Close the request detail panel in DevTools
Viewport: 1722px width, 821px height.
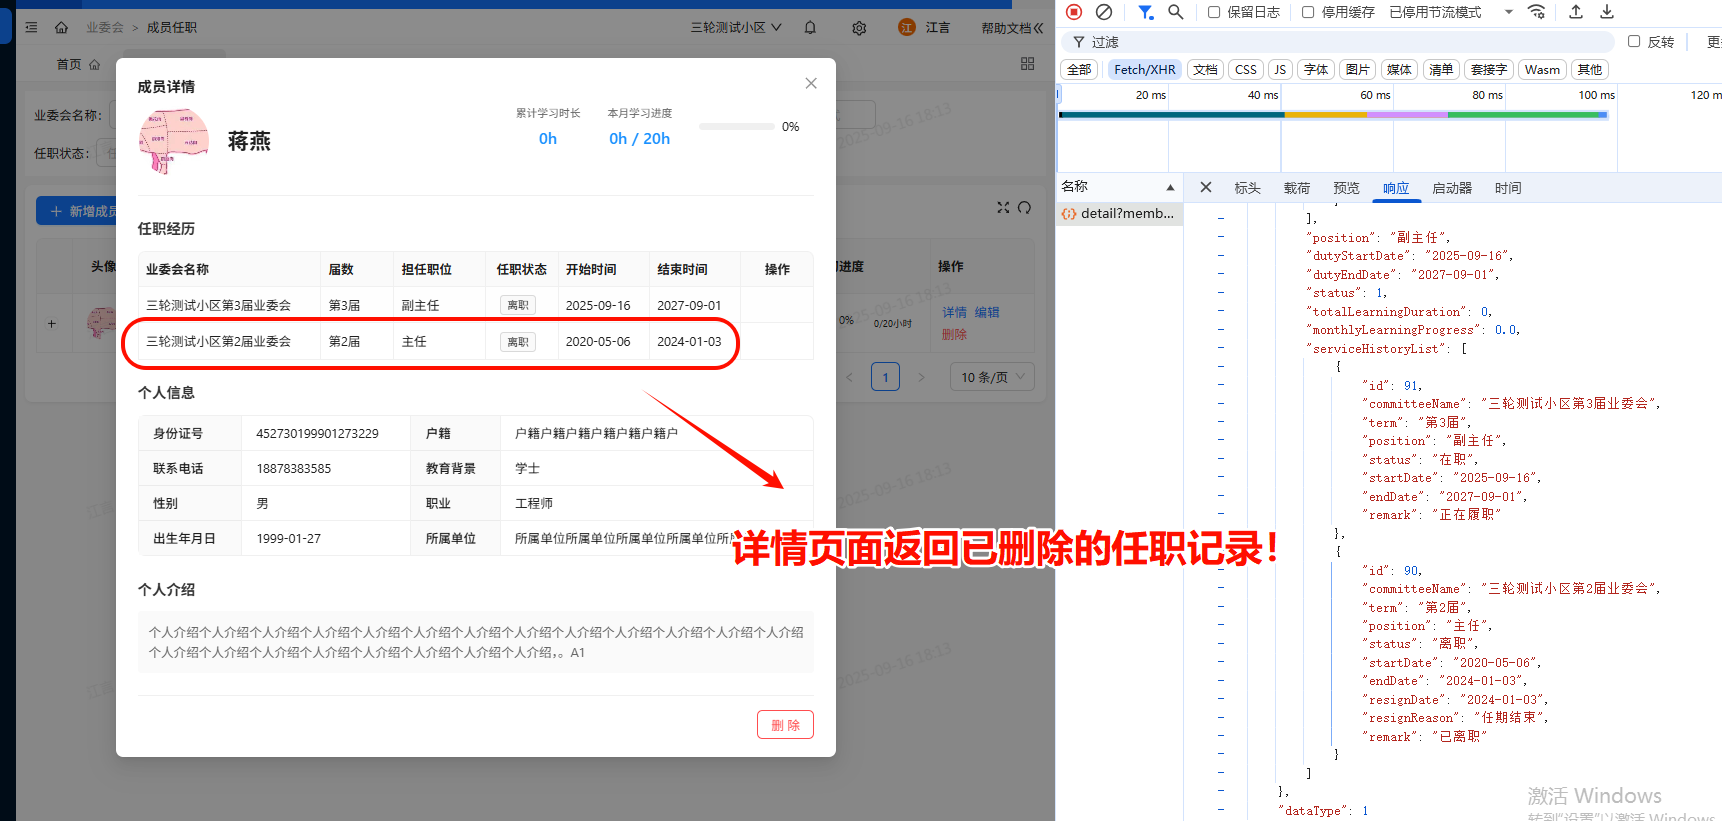click(x=1206, y=187)
